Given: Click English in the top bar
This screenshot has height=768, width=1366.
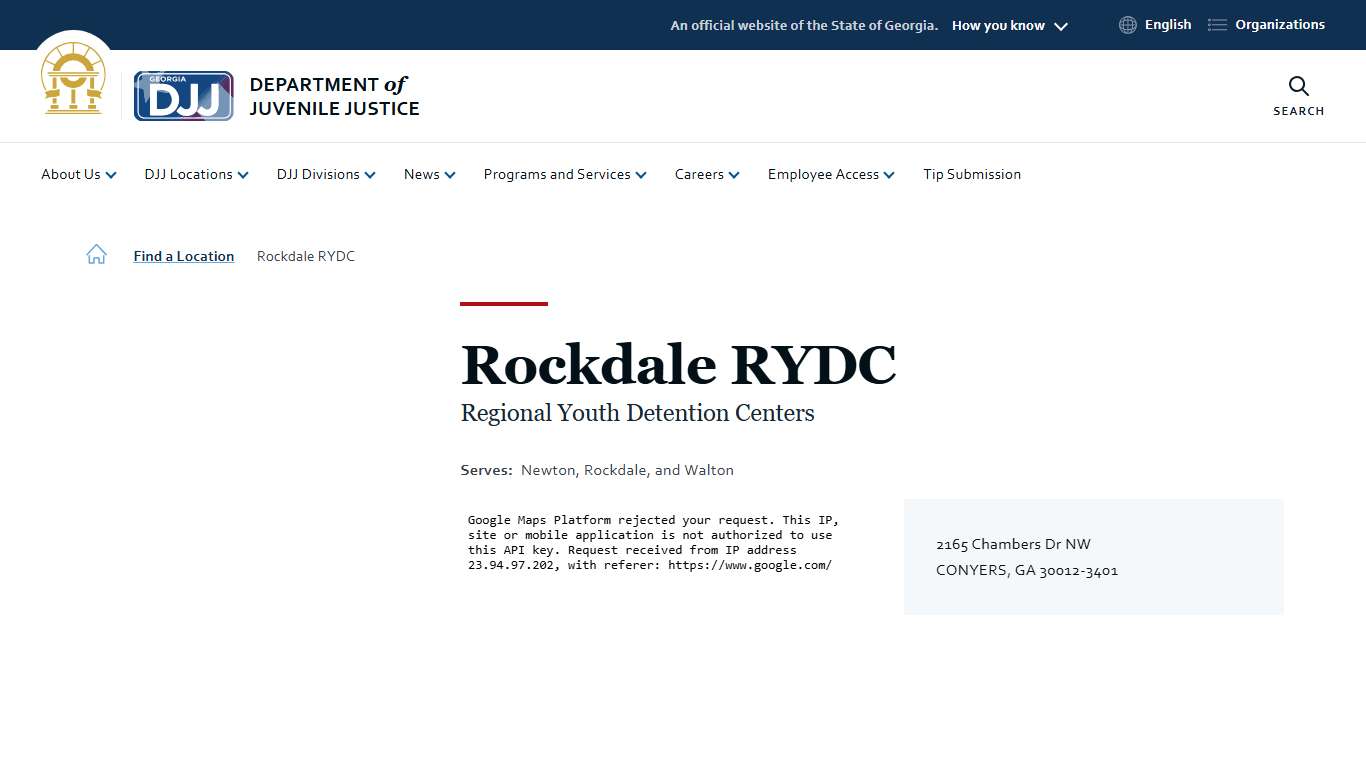Looking at the screenshot, I should (1168, 24).
